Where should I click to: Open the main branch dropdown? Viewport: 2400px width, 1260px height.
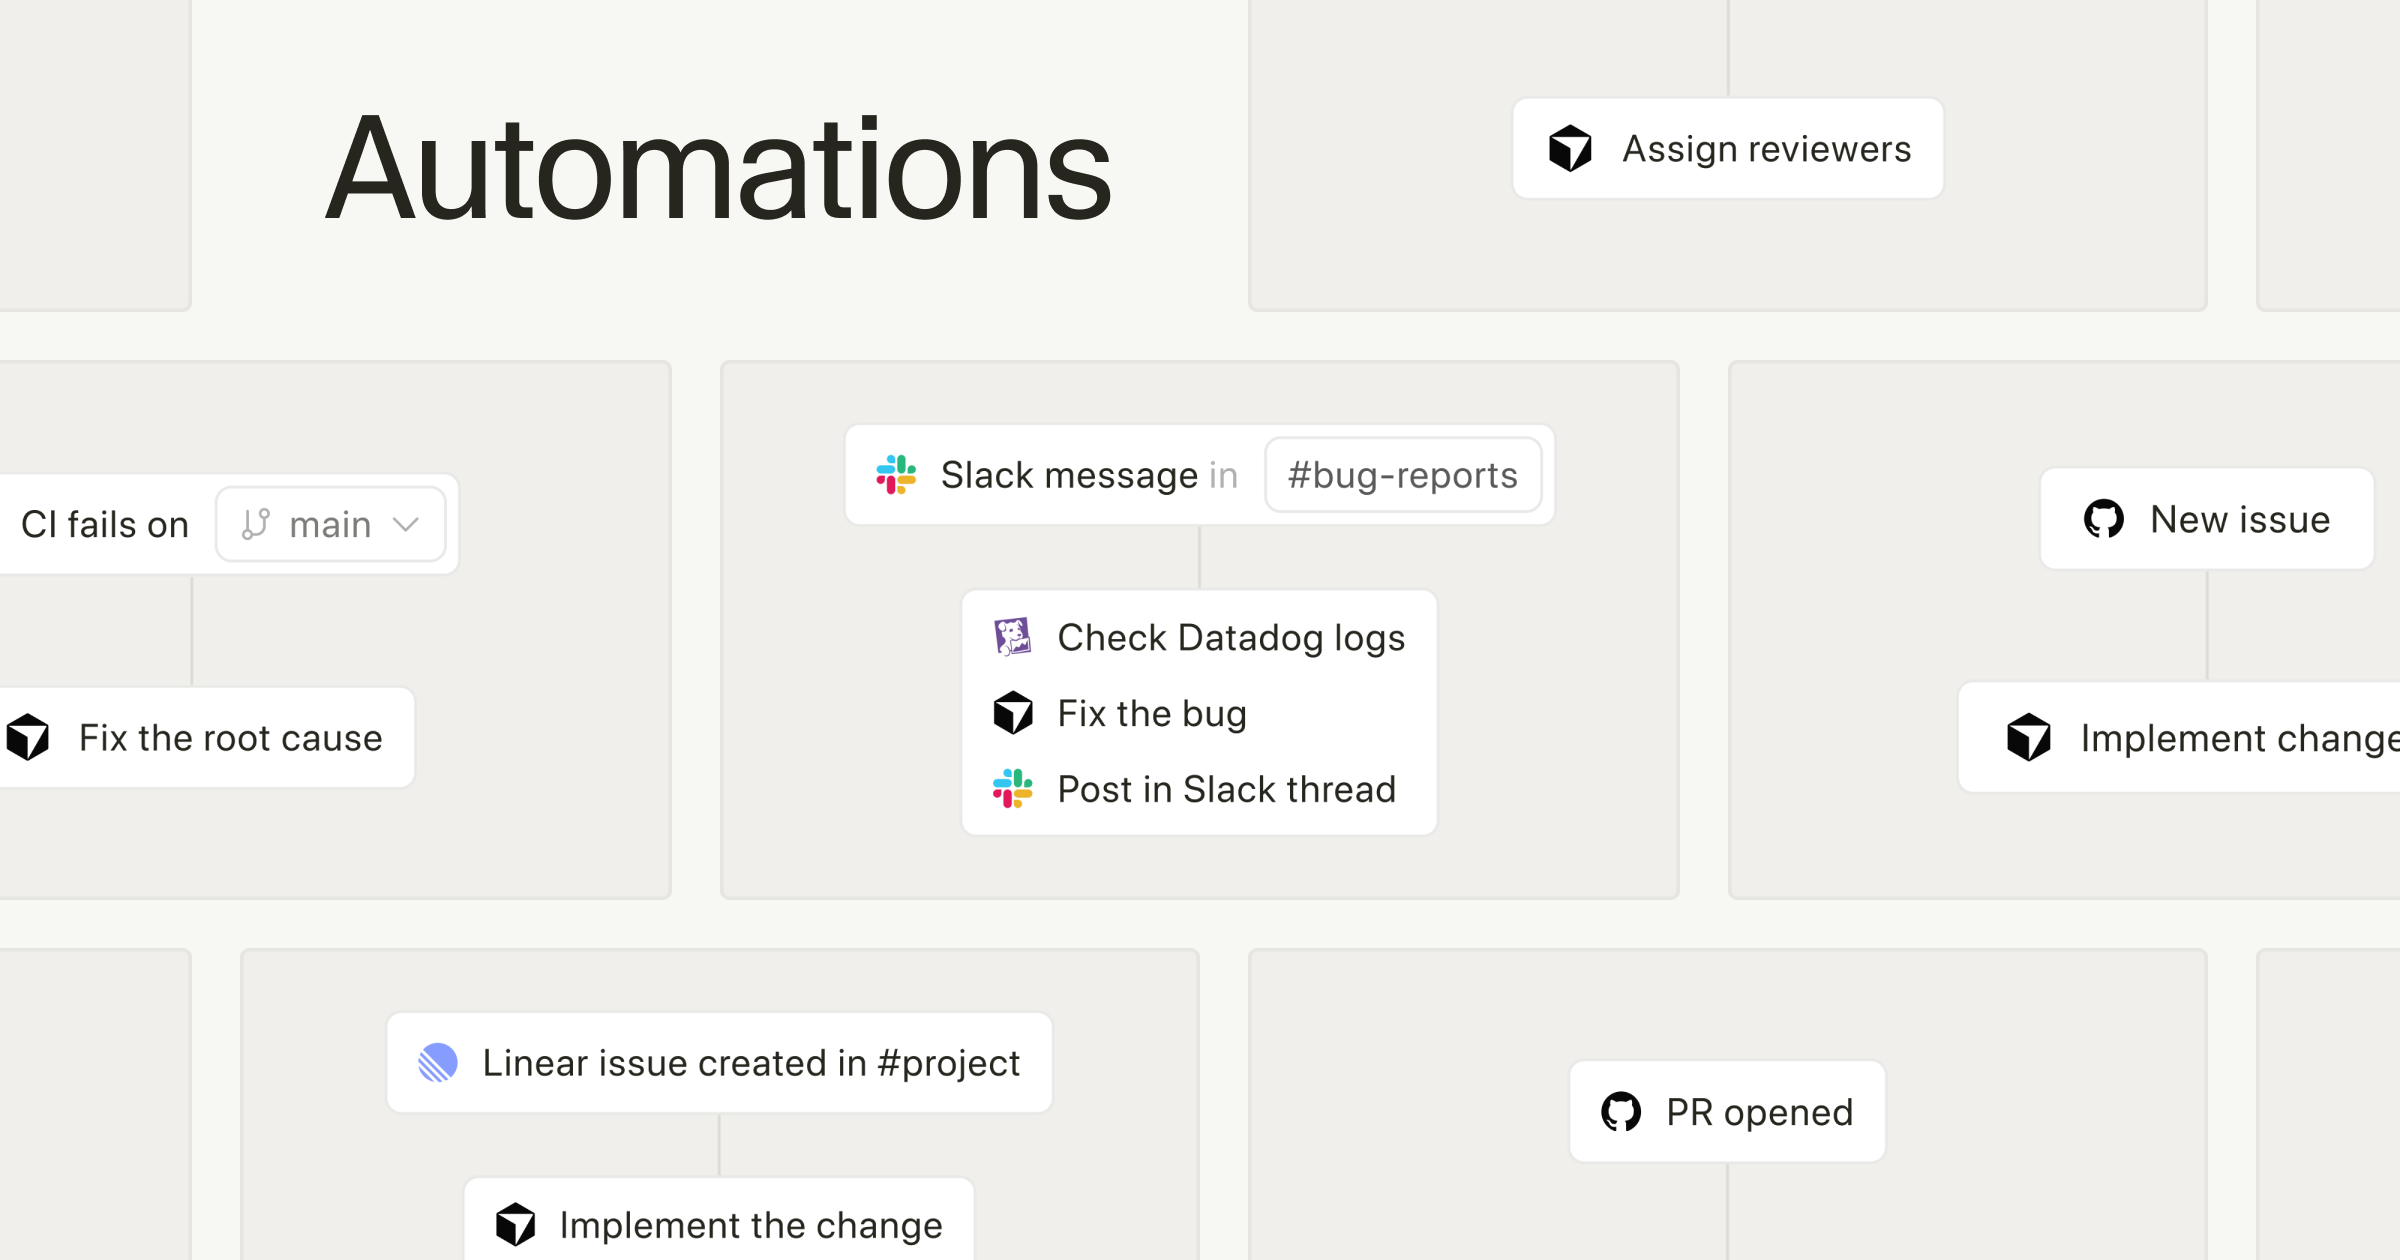331,523
